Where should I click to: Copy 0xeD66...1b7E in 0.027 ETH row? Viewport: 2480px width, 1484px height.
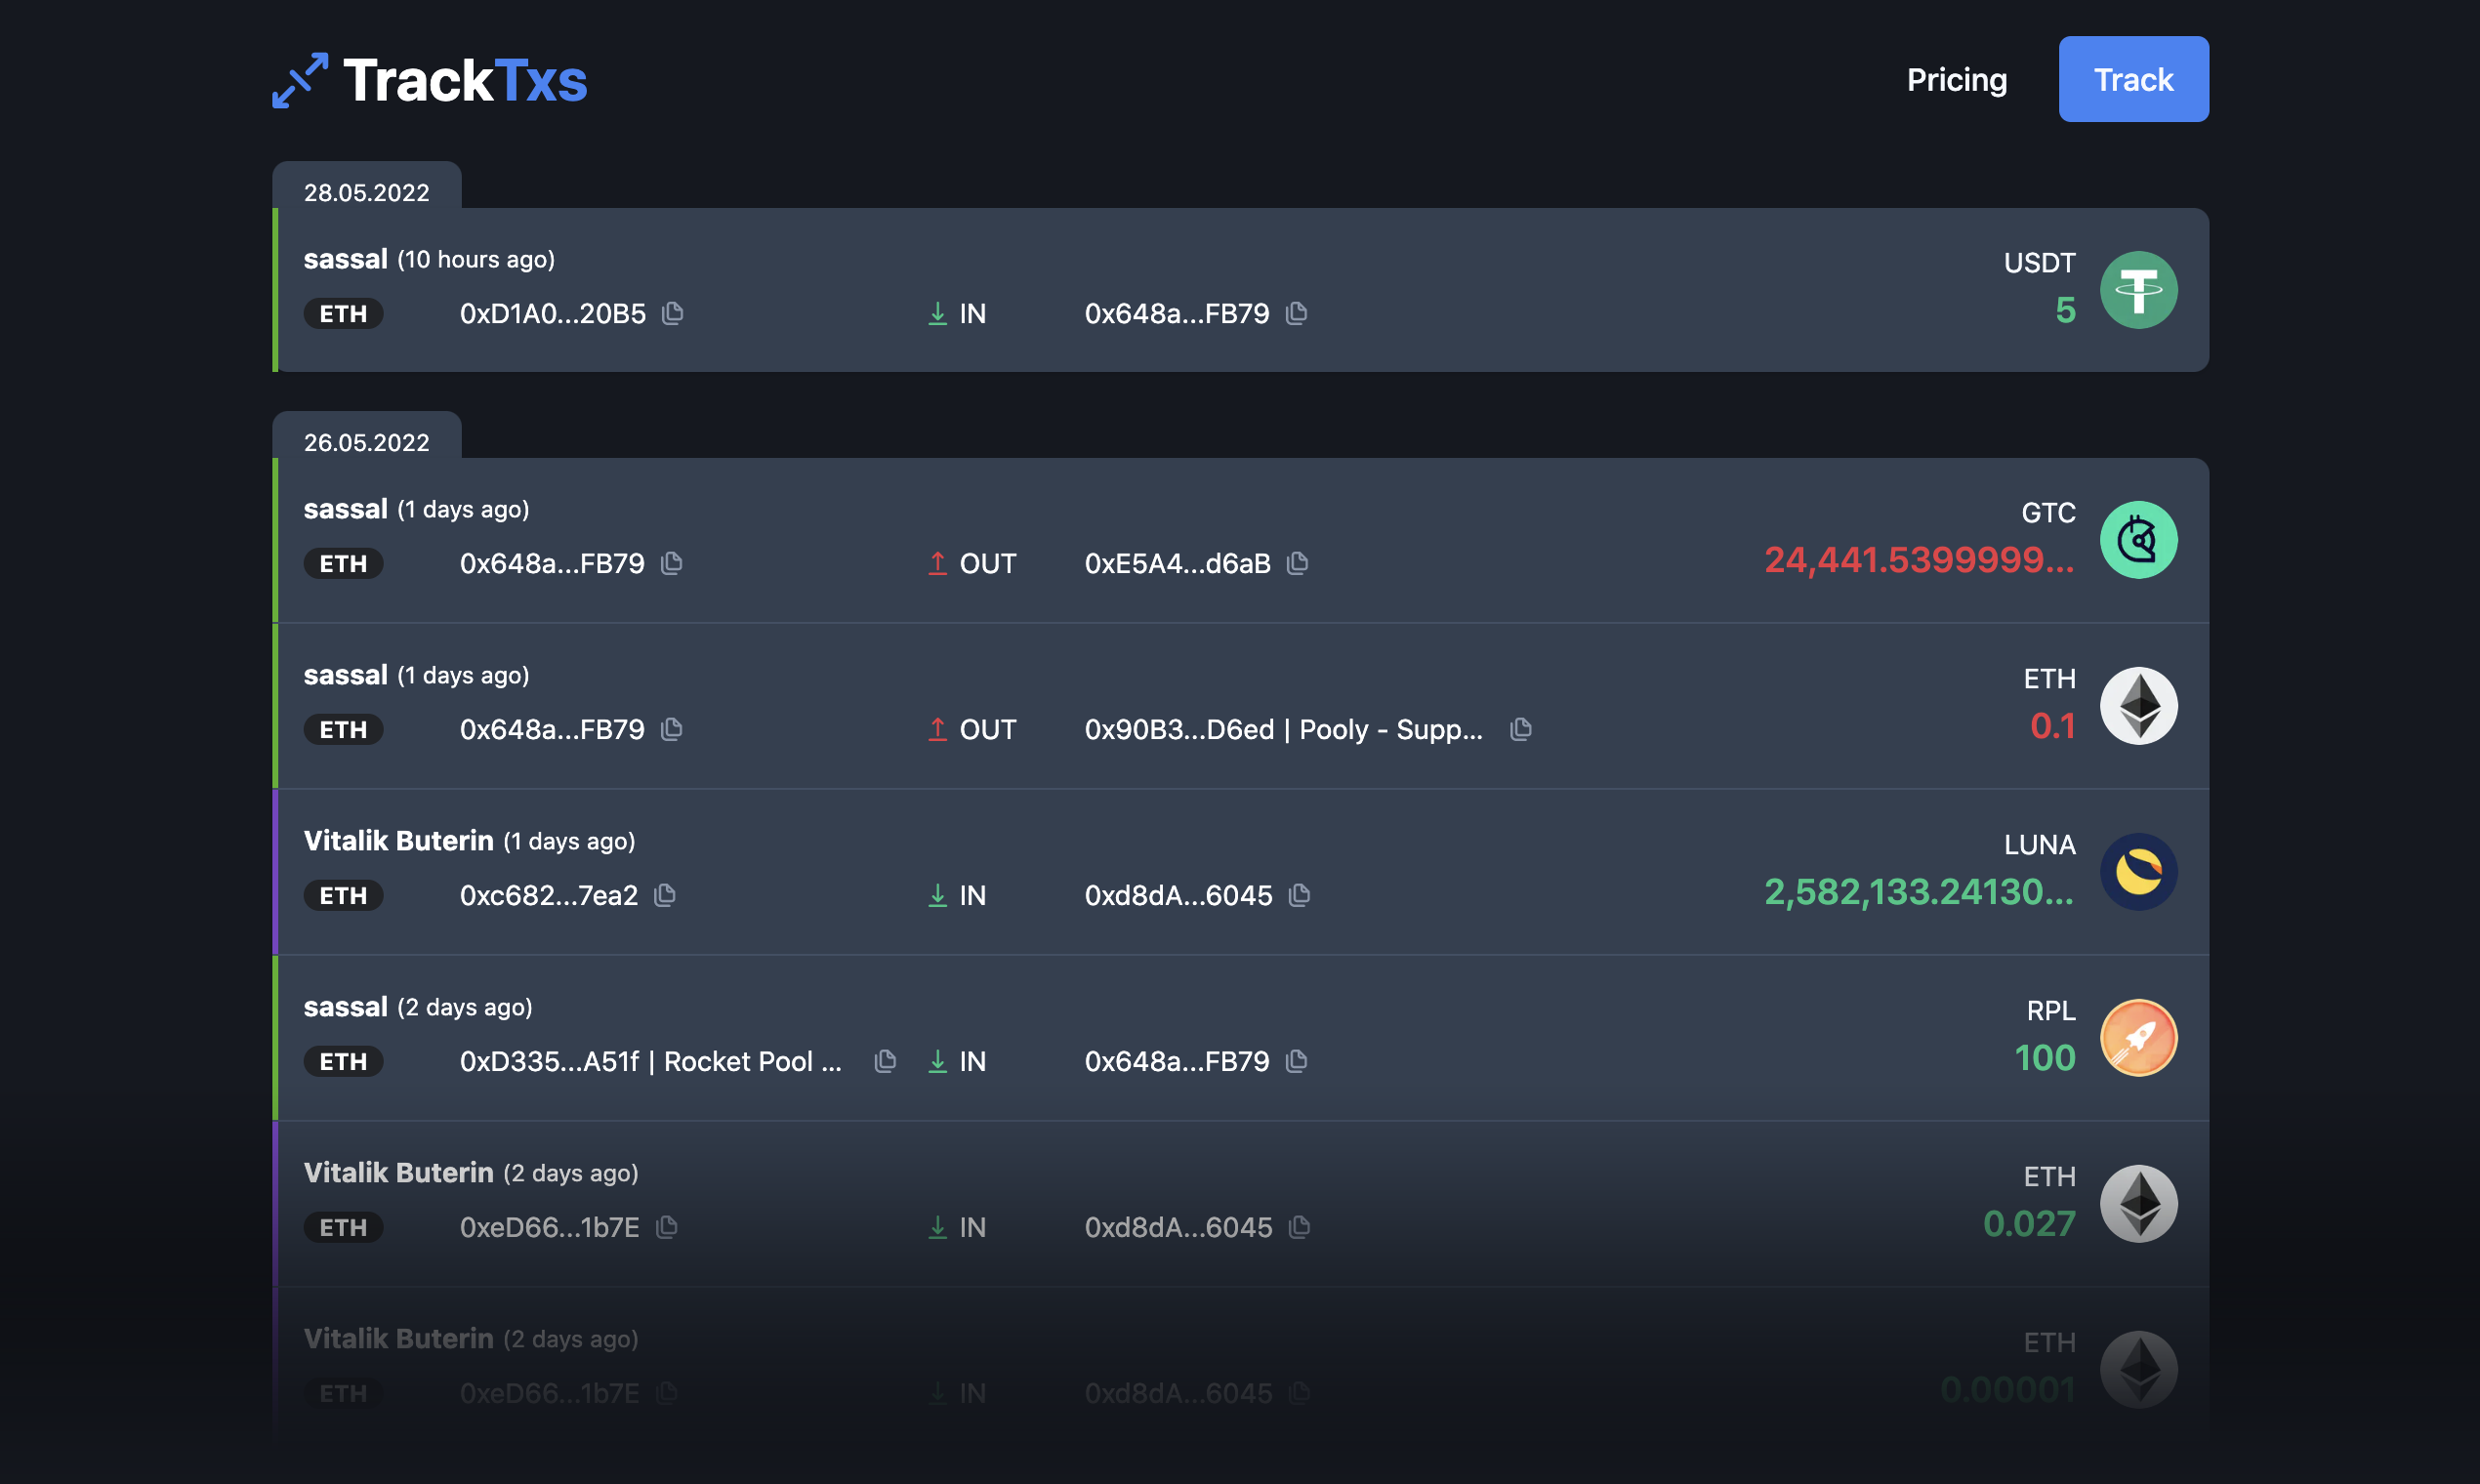coord(667,1228)
